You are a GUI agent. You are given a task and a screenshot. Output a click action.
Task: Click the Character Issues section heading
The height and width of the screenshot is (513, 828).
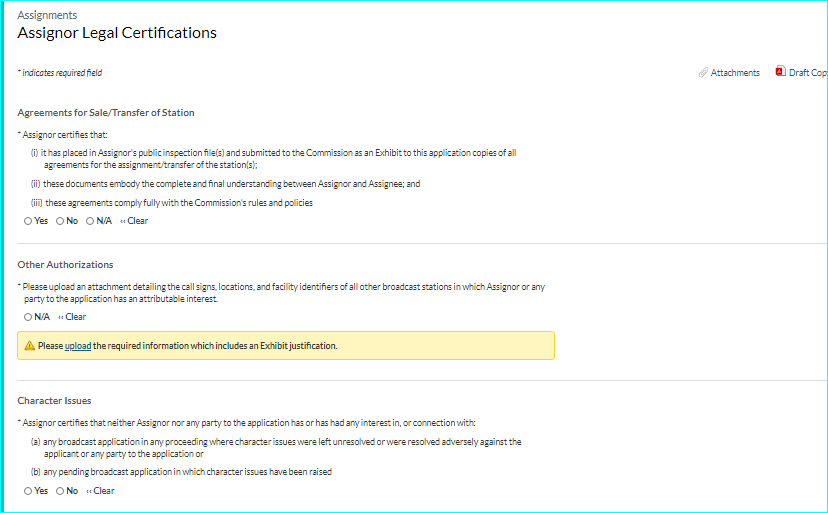click(54, 401)
